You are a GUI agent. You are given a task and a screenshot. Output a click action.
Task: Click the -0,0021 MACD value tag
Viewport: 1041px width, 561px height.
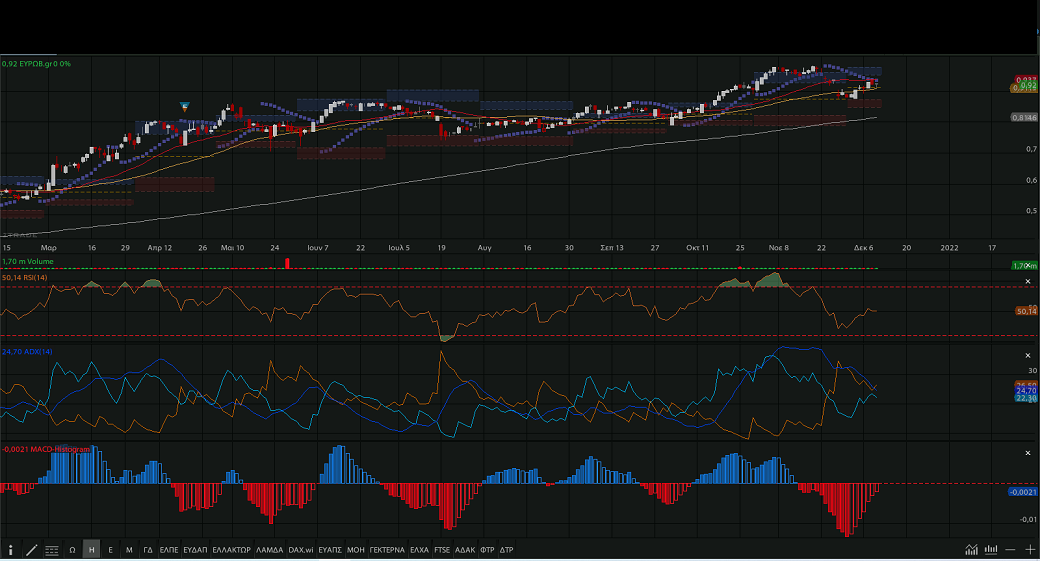(1023, 492)
